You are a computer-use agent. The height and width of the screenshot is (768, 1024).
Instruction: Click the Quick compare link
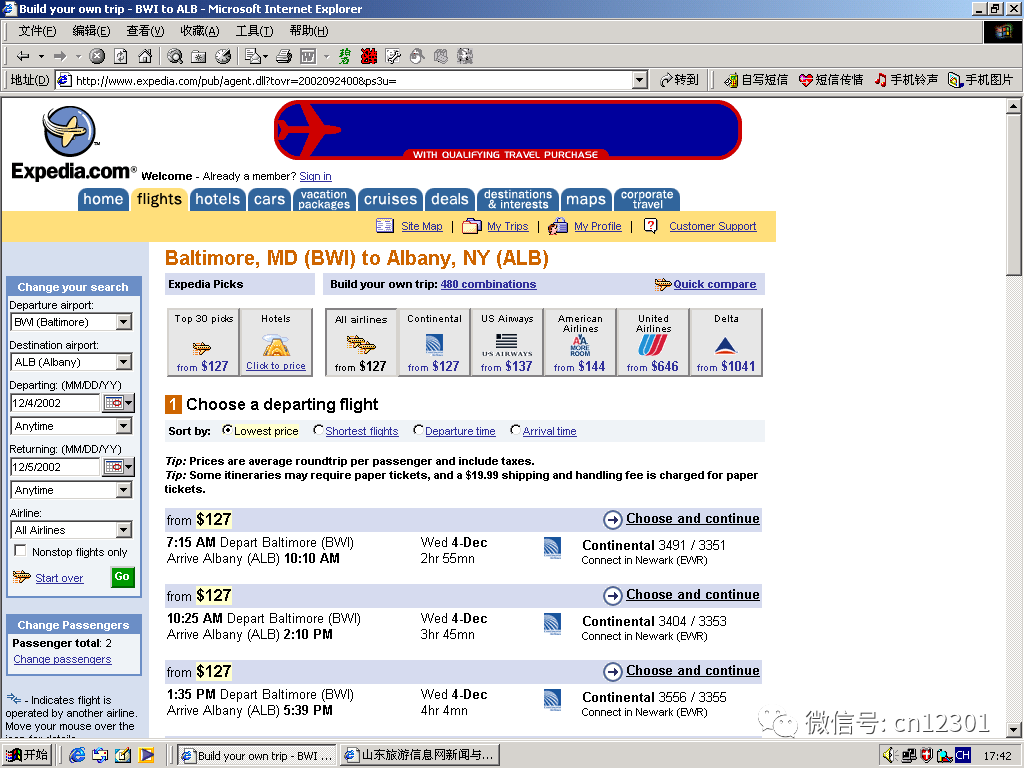[x=714, y=284]
